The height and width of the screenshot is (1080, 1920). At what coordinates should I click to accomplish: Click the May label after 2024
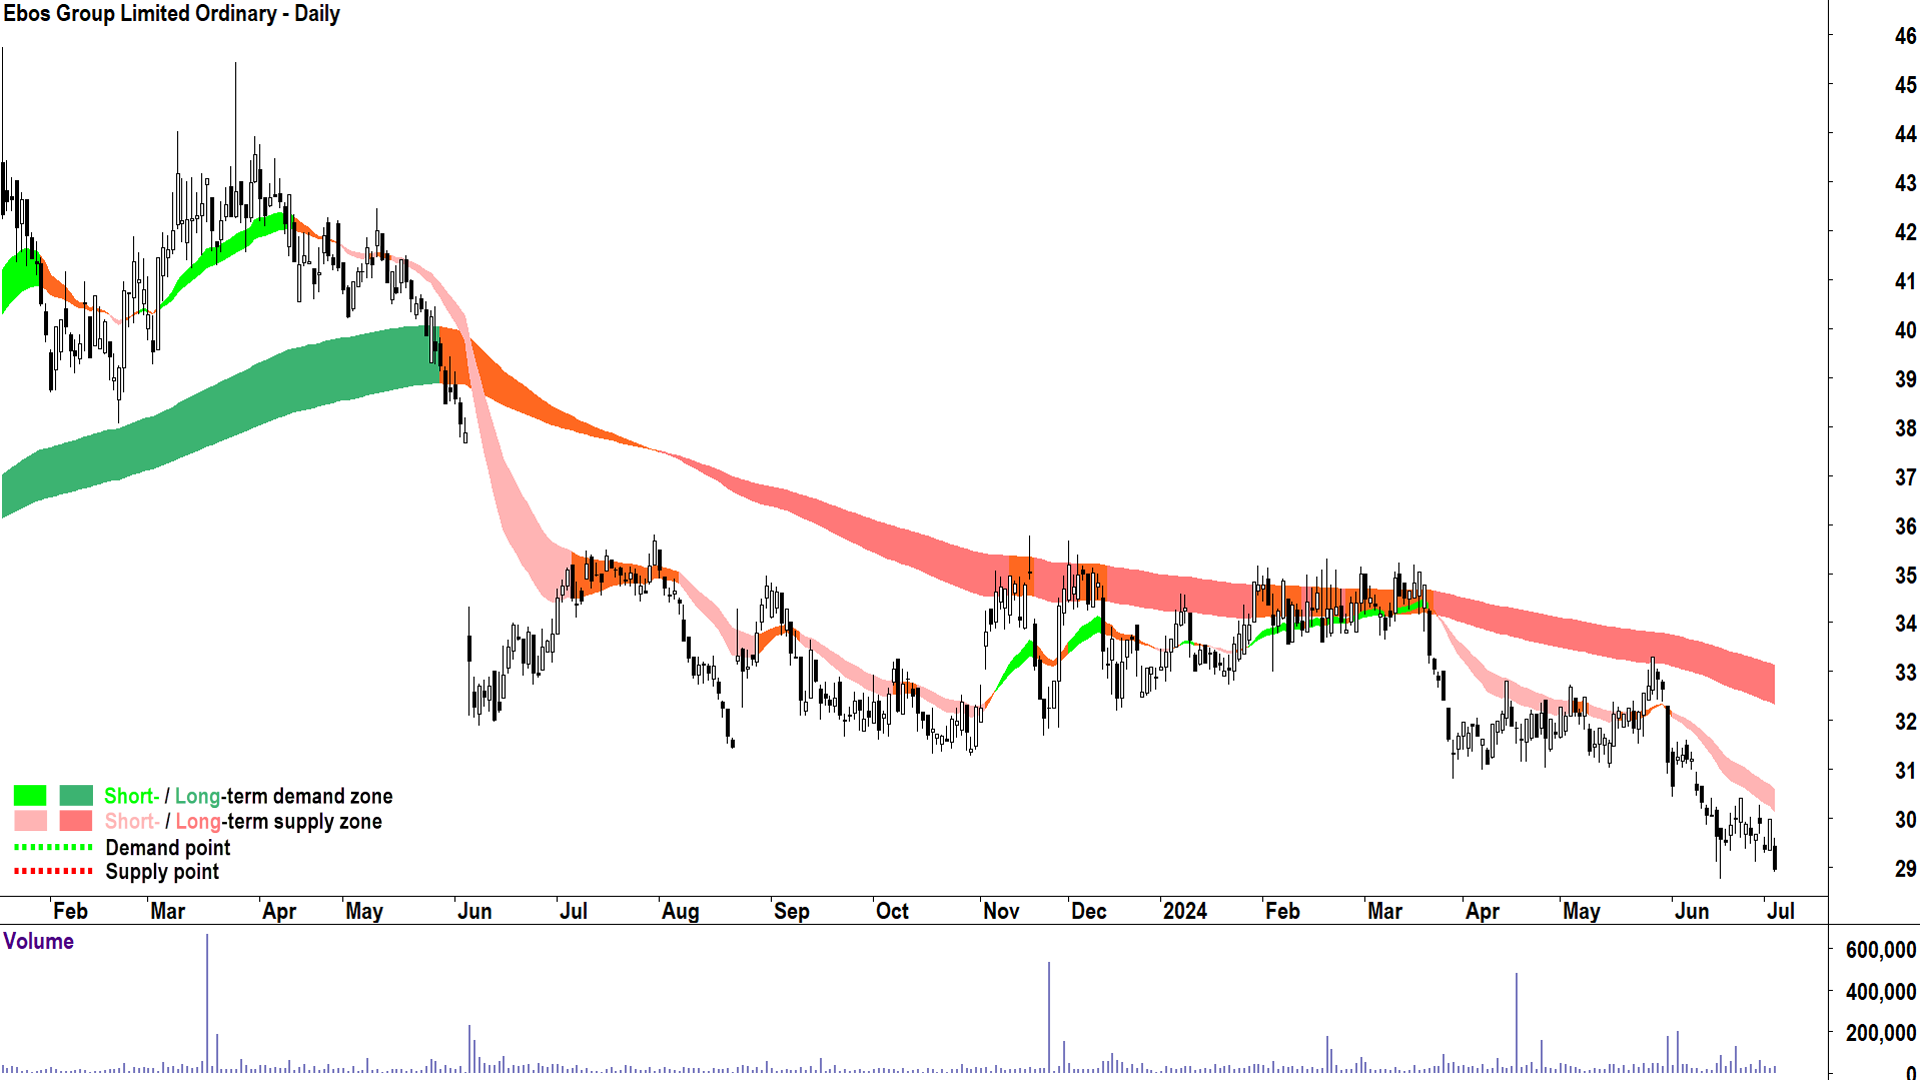point(1581,911)
